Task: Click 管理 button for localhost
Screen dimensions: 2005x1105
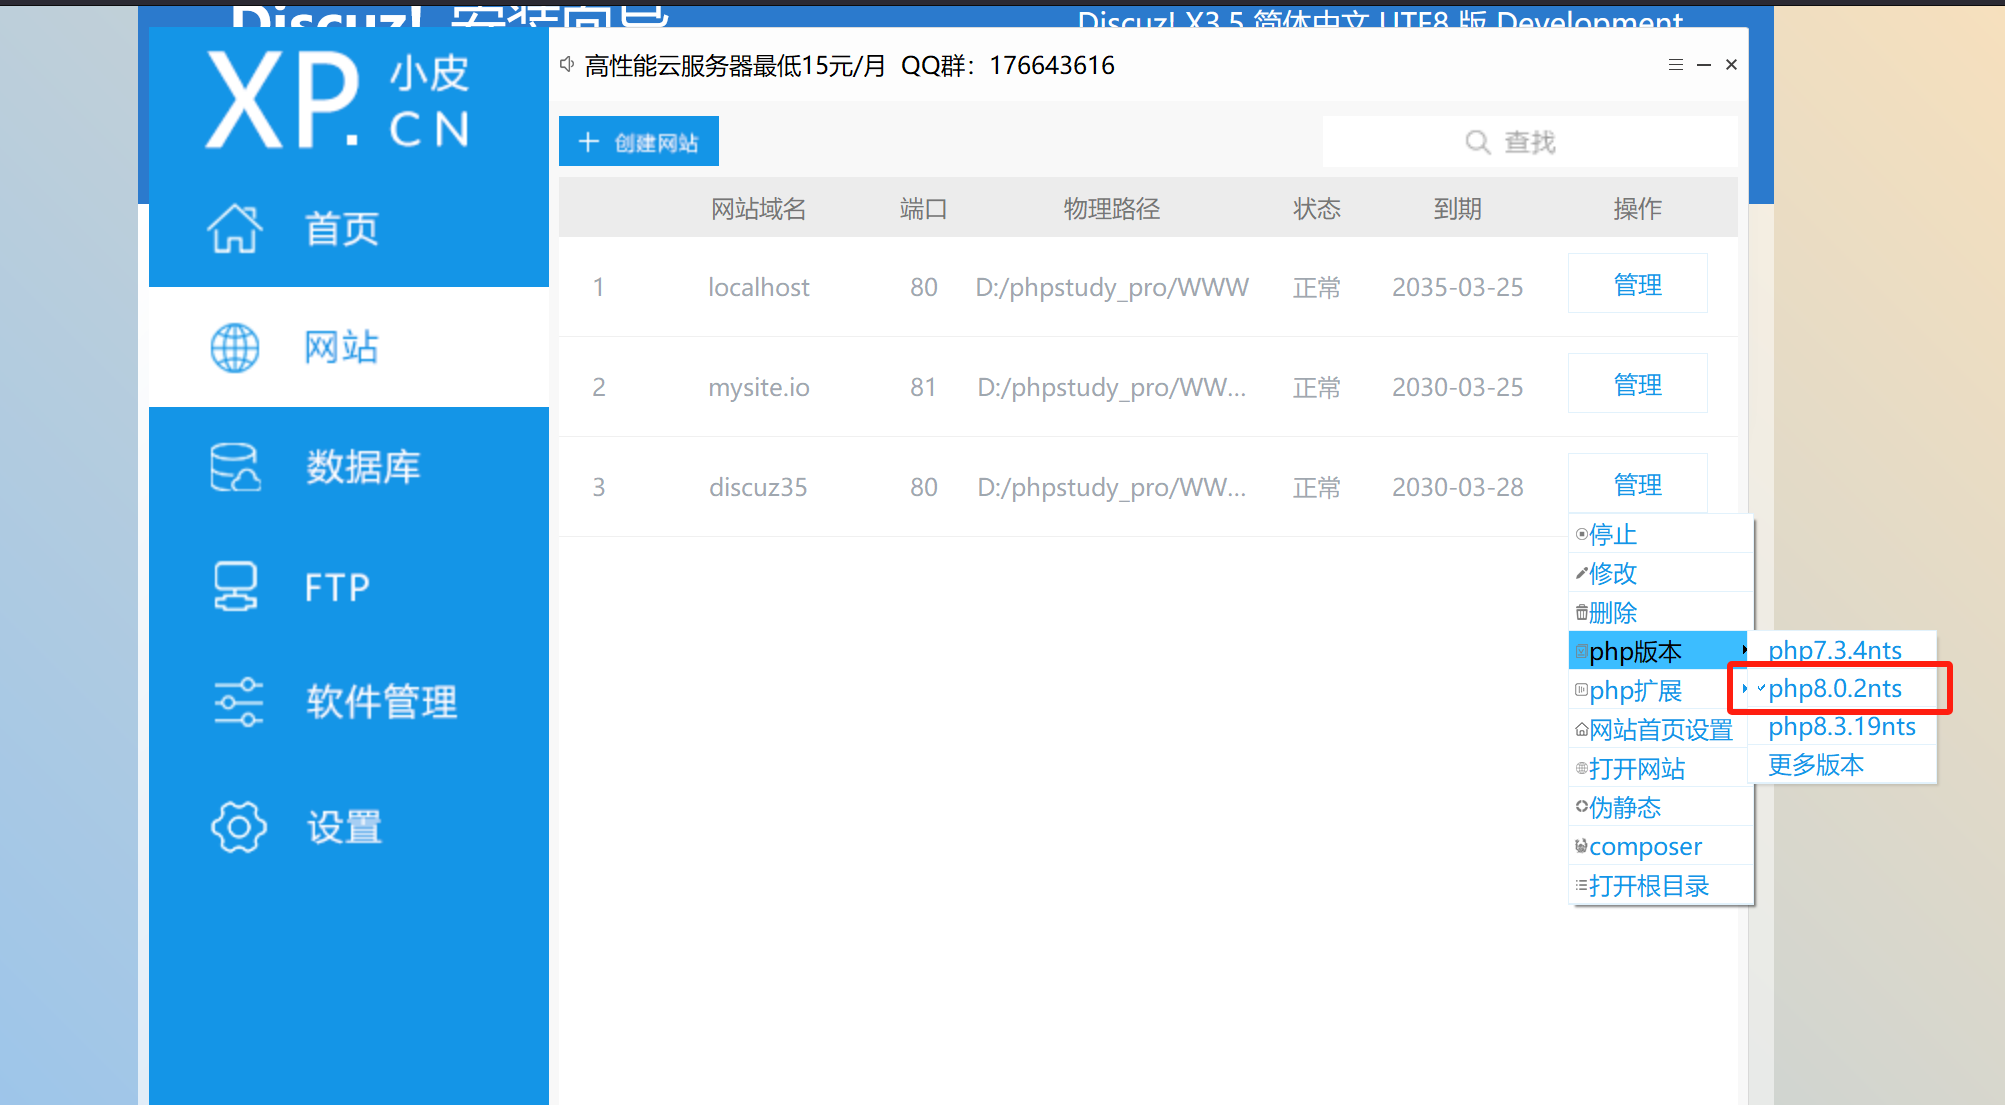Action: (x=1638, y=285)
